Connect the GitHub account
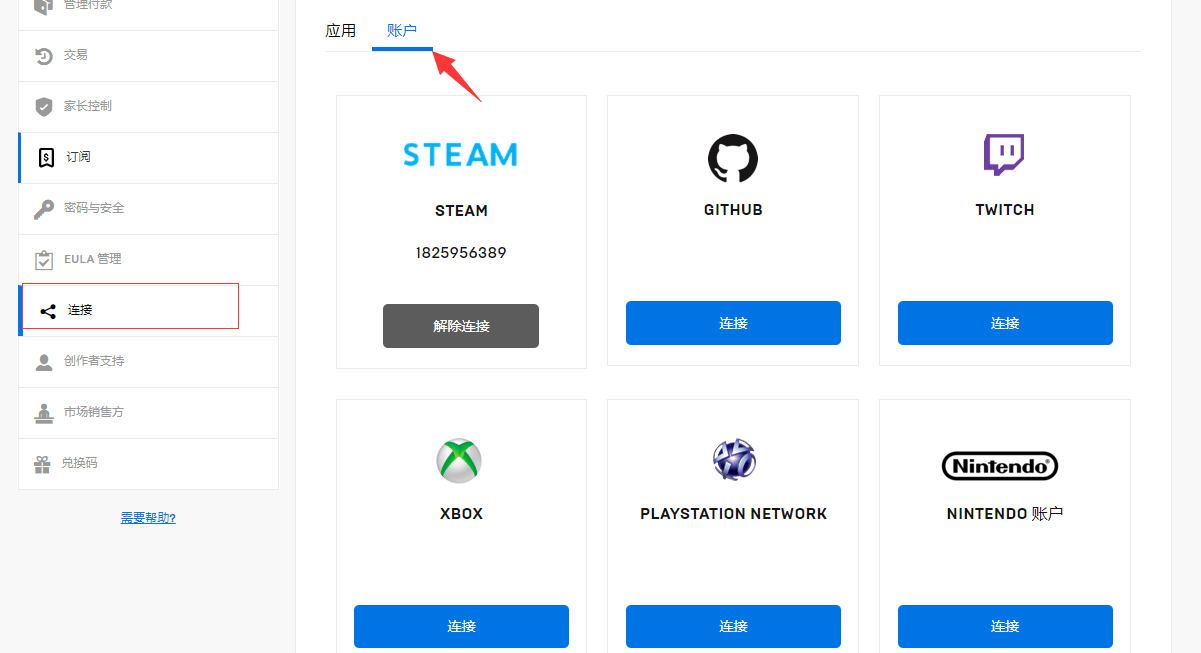1201x653 pixels. [733, 323]
